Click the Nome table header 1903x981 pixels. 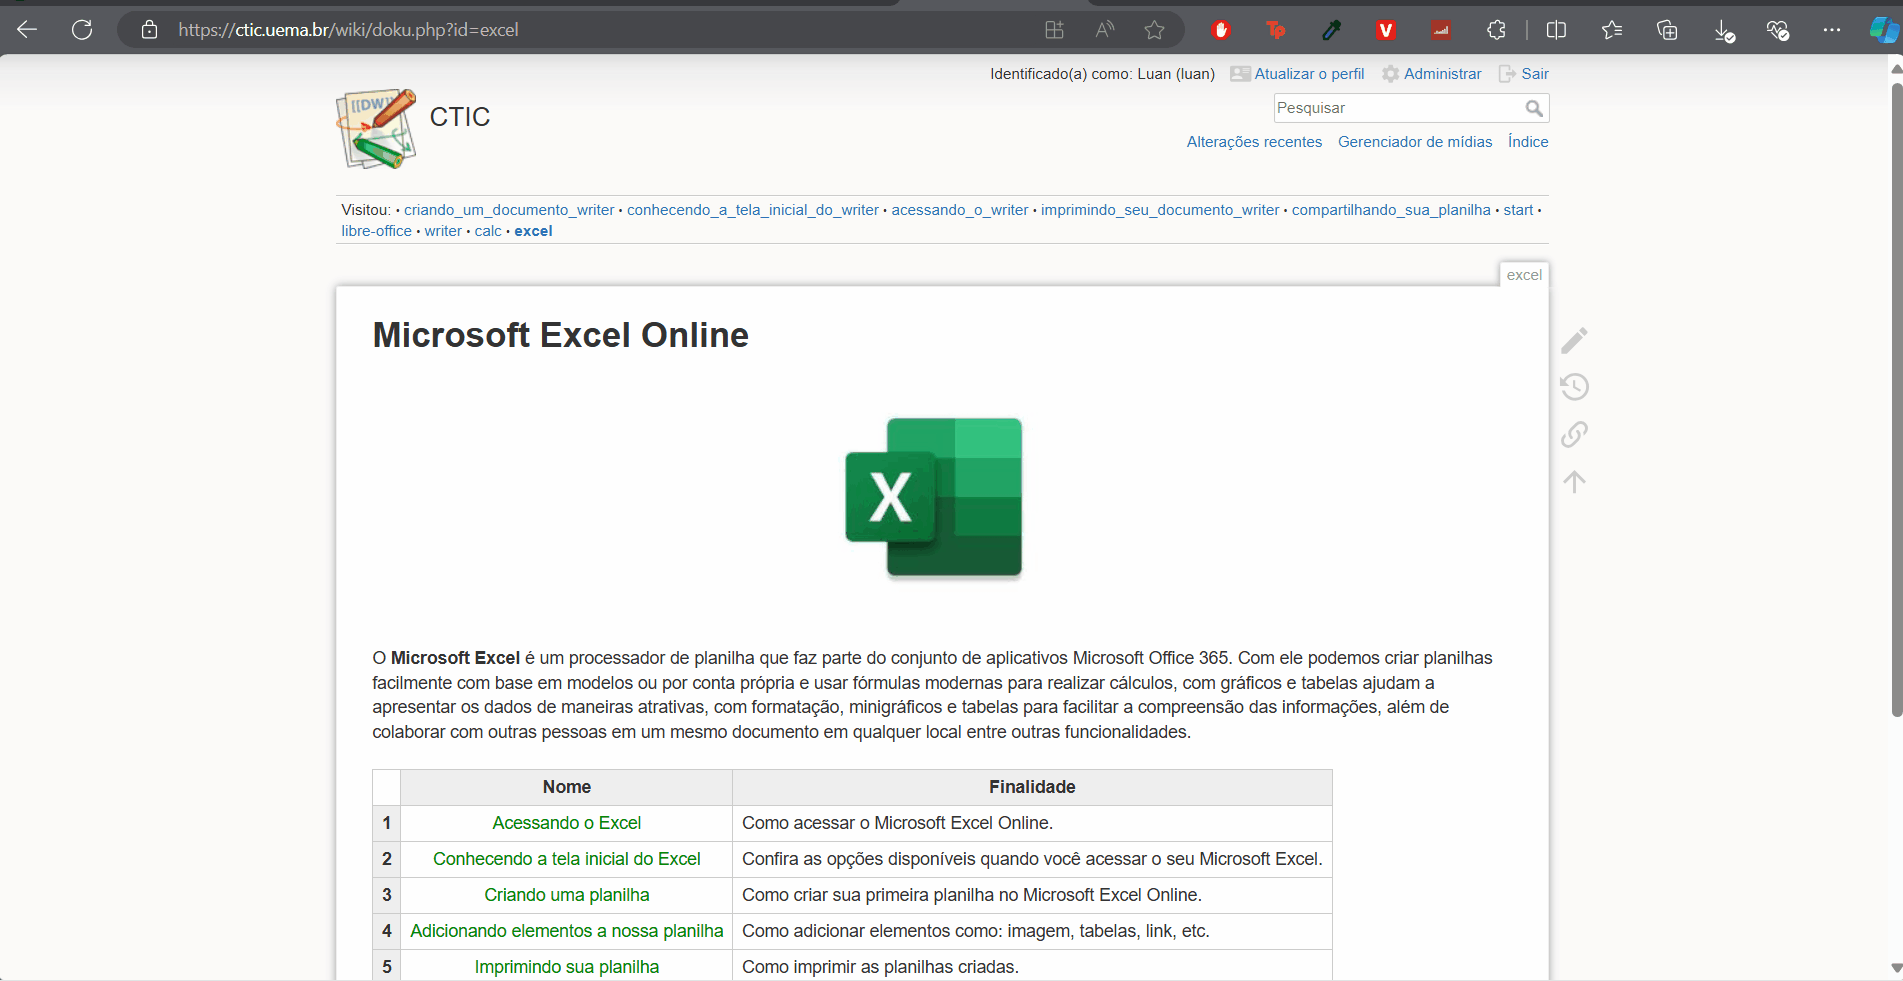point(566,787)
